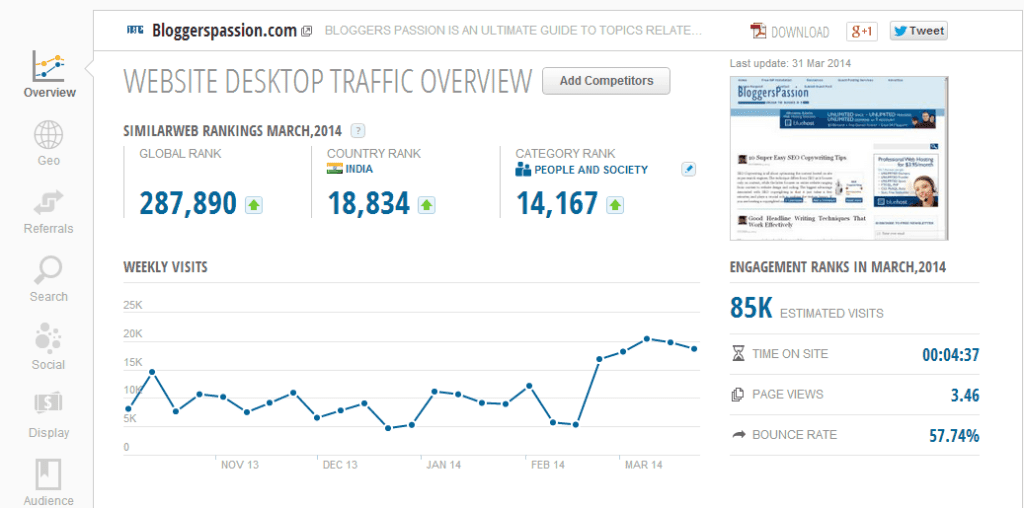Click the 14,167 category rank value
The height and width of the screenshot is (508, 1024).
[x=556, y=204]
